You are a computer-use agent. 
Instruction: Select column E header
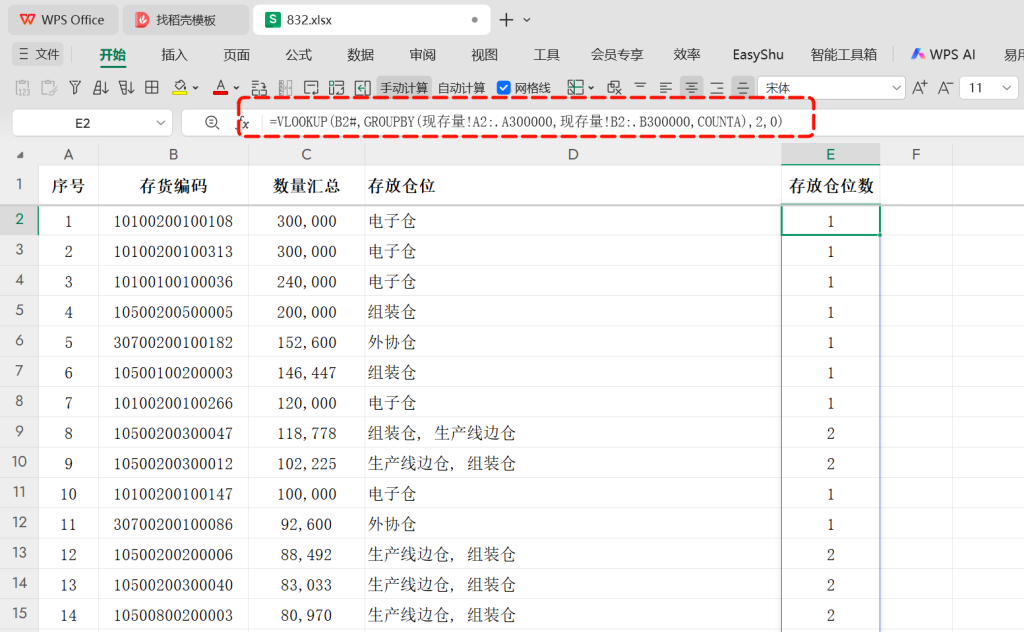click(831, 154)
